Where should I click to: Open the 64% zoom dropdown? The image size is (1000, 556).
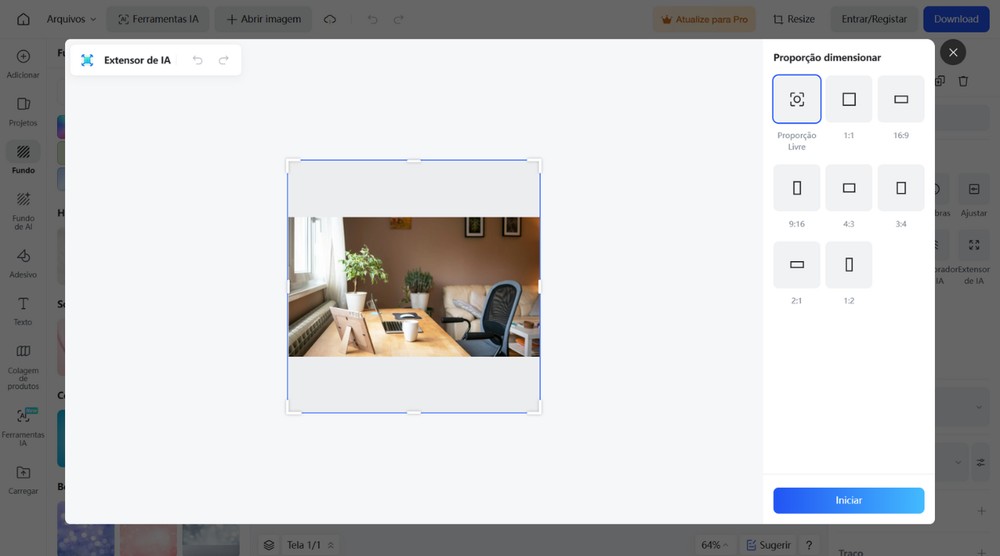tap(714, 545)
